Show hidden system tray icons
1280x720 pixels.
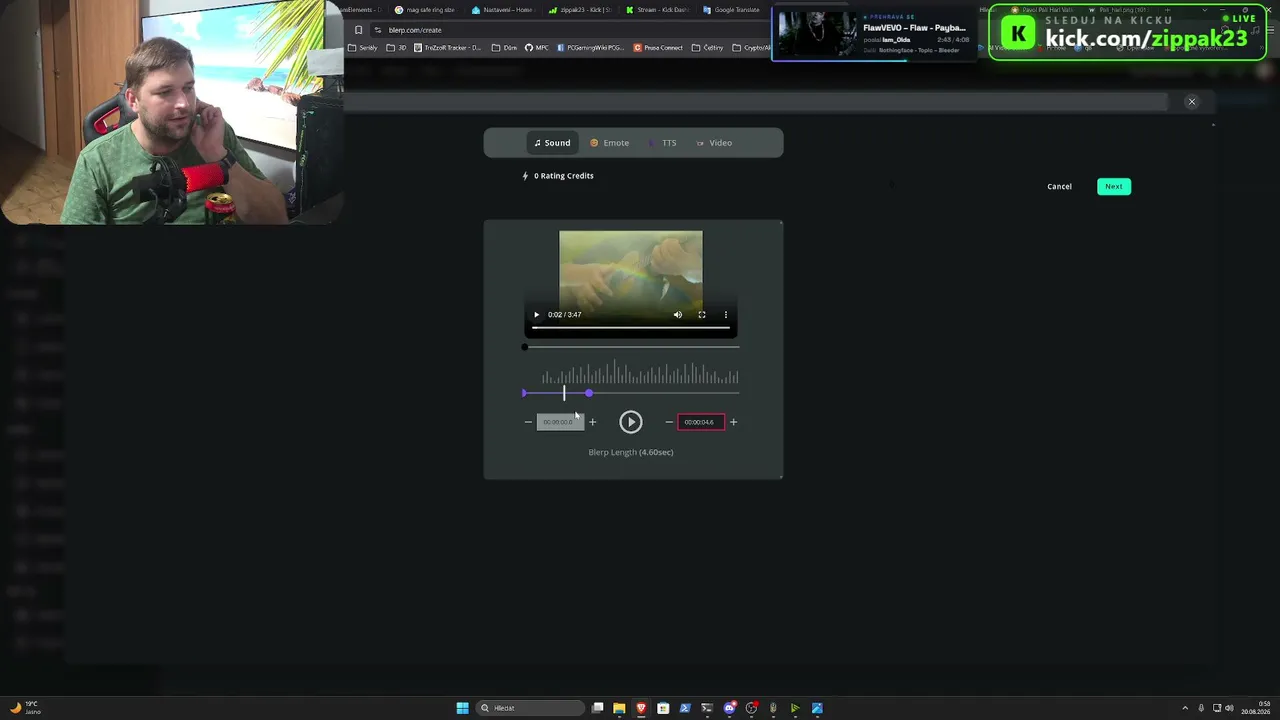pyautogui.click(x=1185, y=709)
